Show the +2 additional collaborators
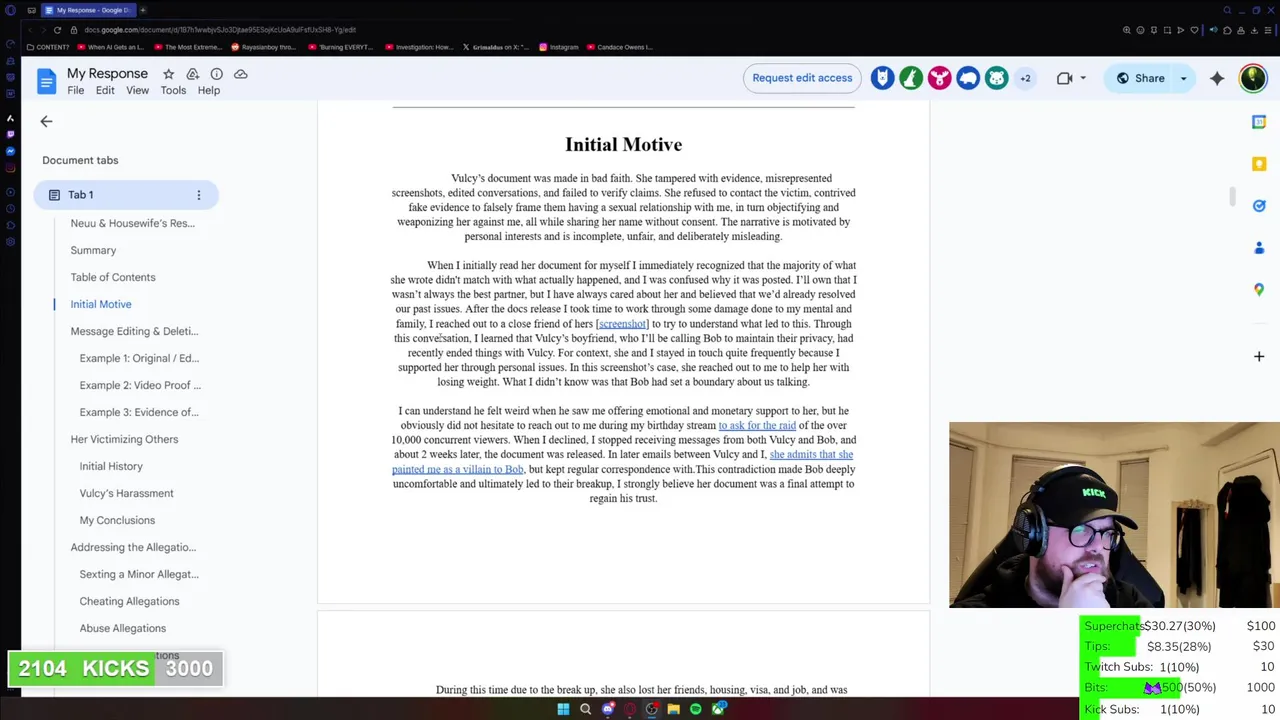This screenshot has width=1280, height=720. point(1025,78)
